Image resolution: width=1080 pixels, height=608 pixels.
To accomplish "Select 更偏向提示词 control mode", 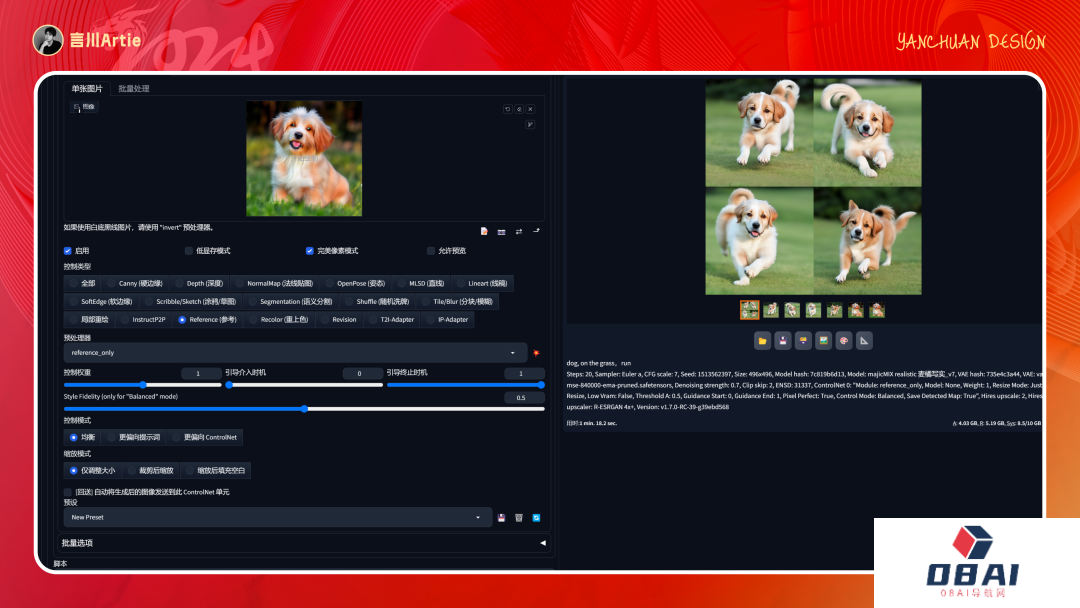I will pyautogui.click(x=134, y=437).
